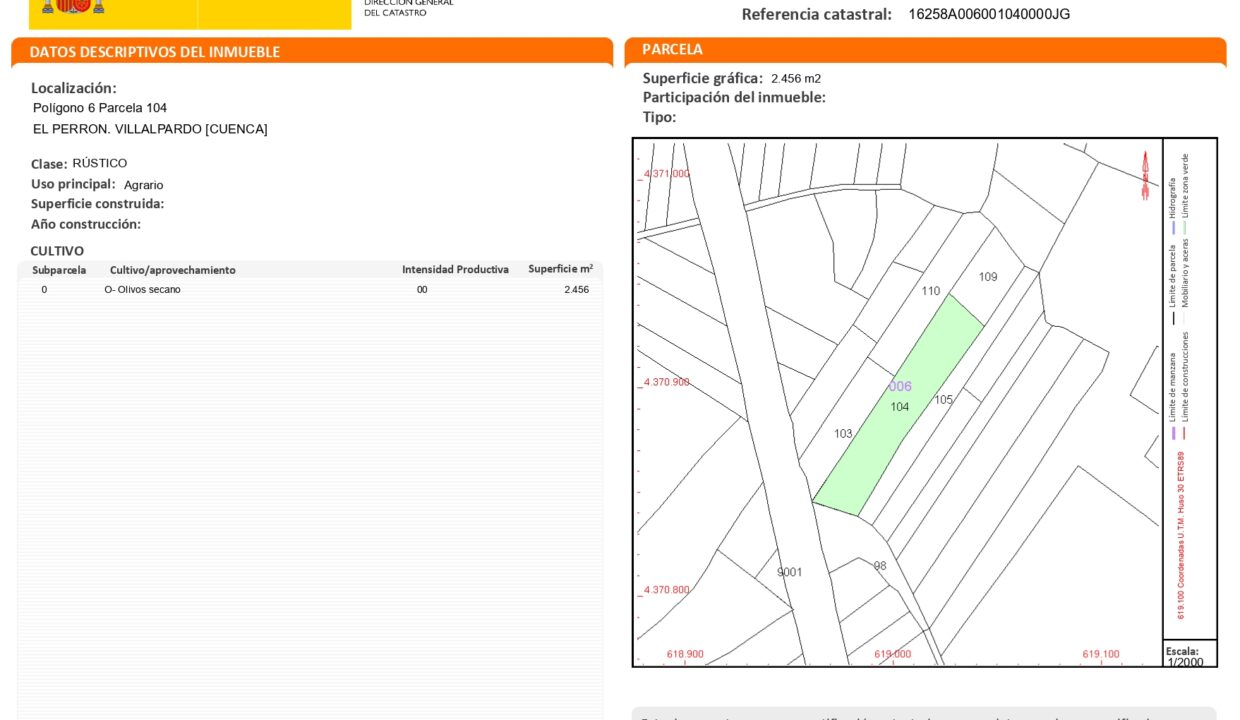The image size is (1240, 720).
Task: Click the 'CULTIVO' table heading
Action: pyautogui.click(x=57, y=251)
